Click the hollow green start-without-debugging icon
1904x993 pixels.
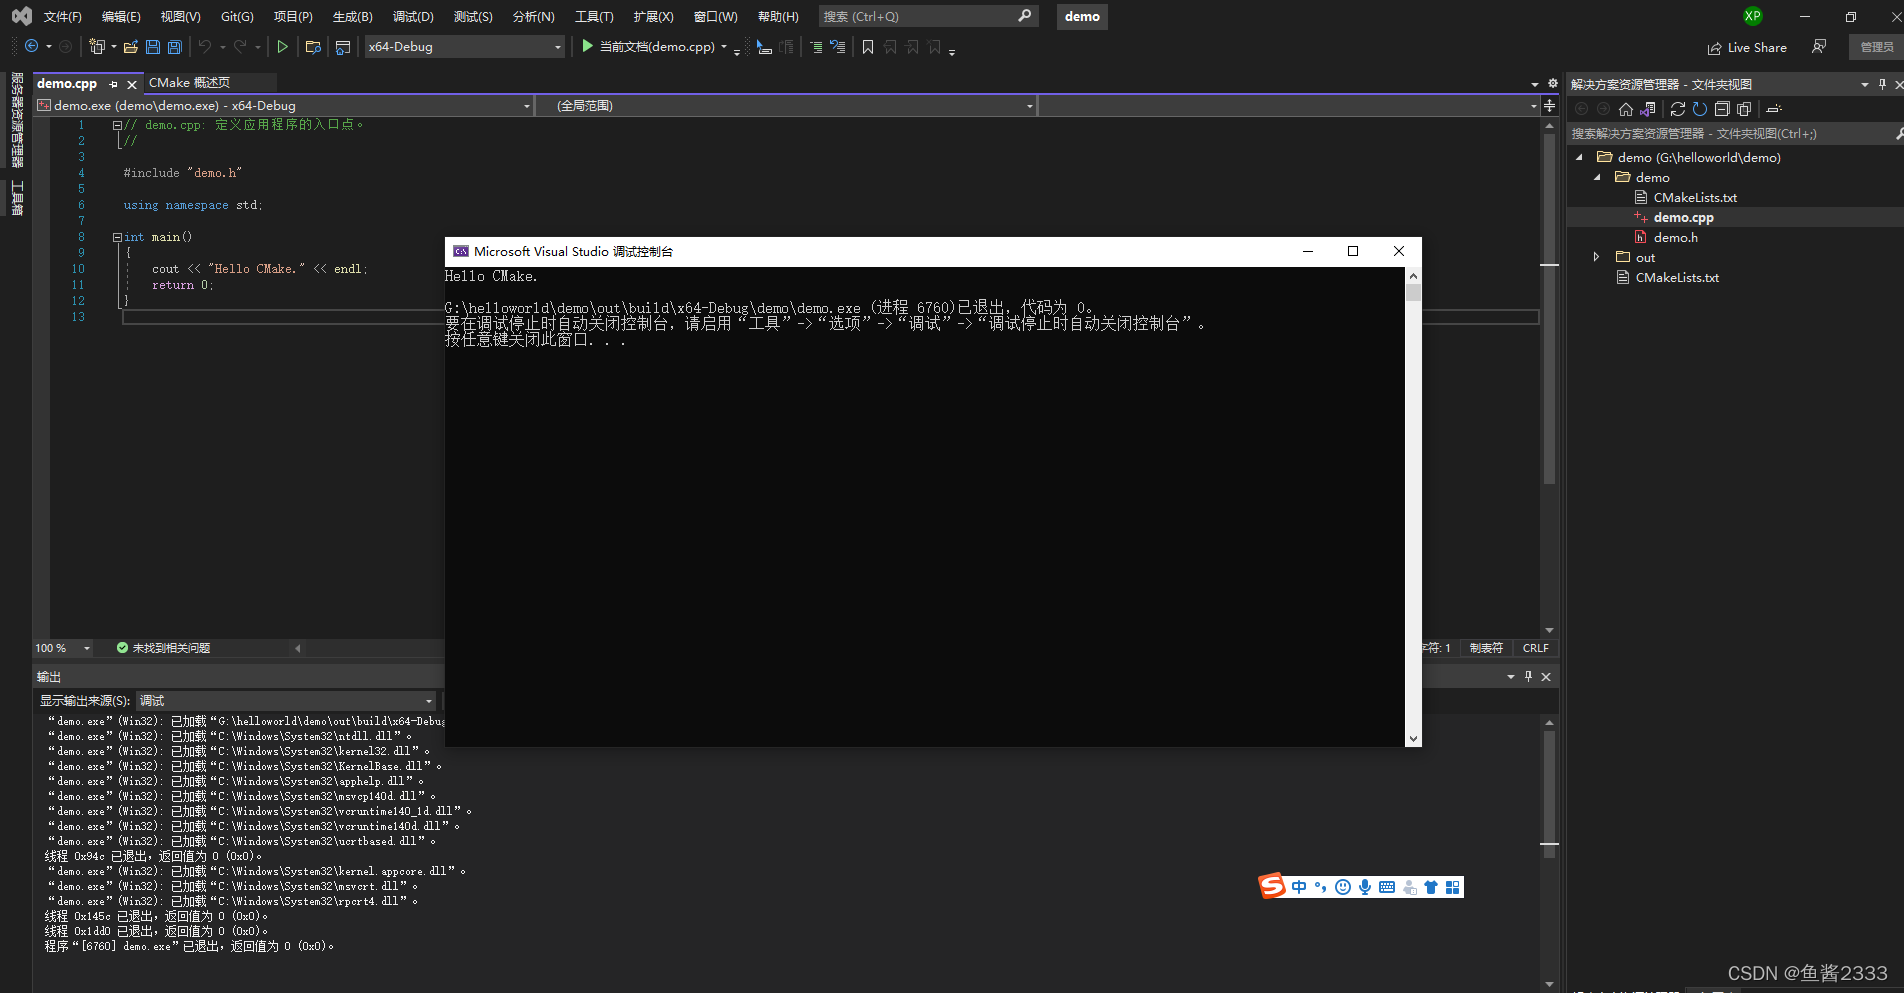click(283, 47)
